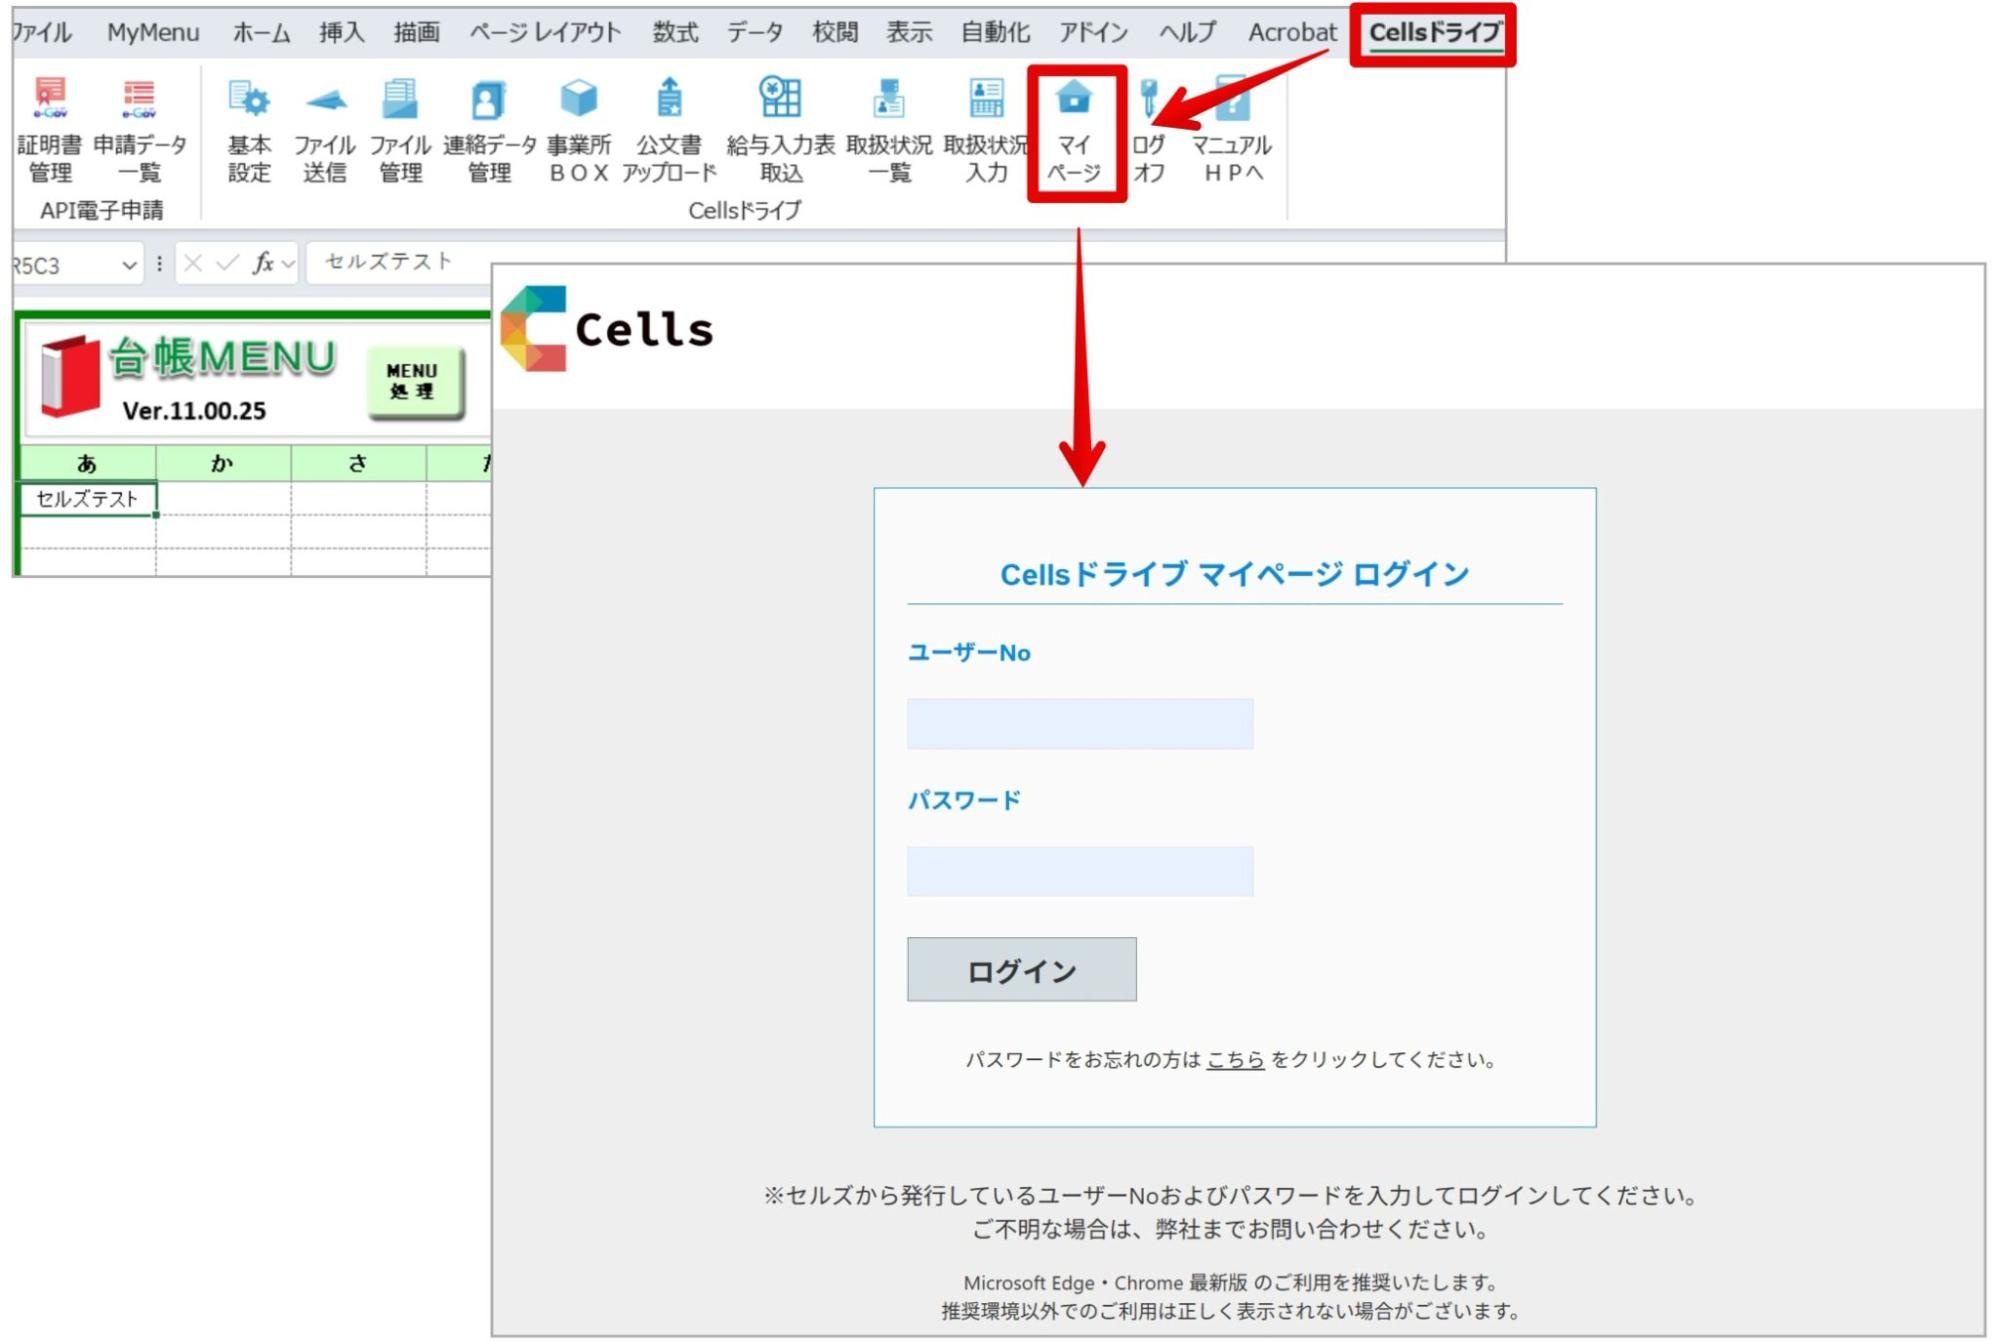Click the red book 台帳MENU icon
This screenshot has height=1344, width=1999.
70,375
